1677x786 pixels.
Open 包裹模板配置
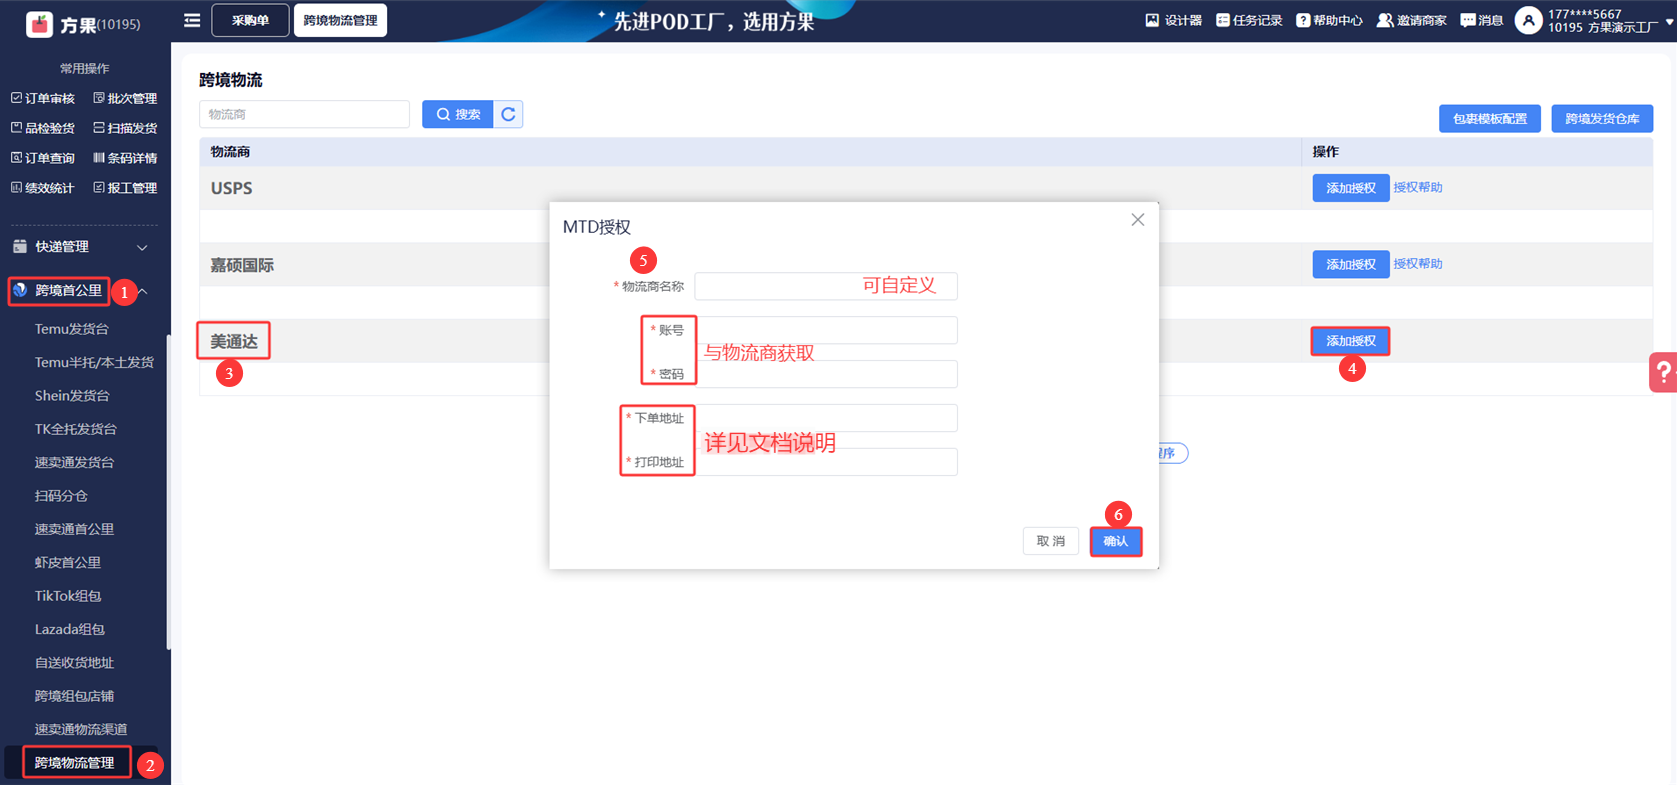coord(1490,118)
